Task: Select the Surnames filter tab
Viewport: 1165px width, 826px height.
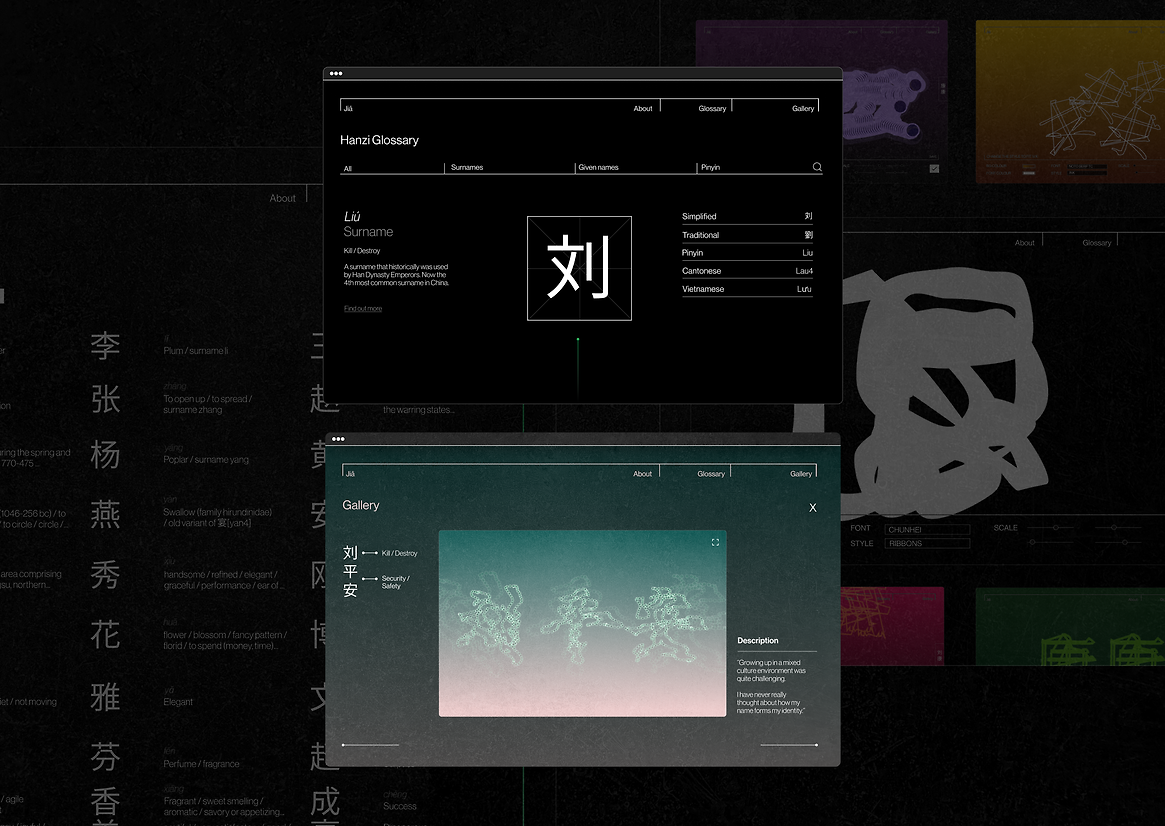Action: tap(467, 168)
